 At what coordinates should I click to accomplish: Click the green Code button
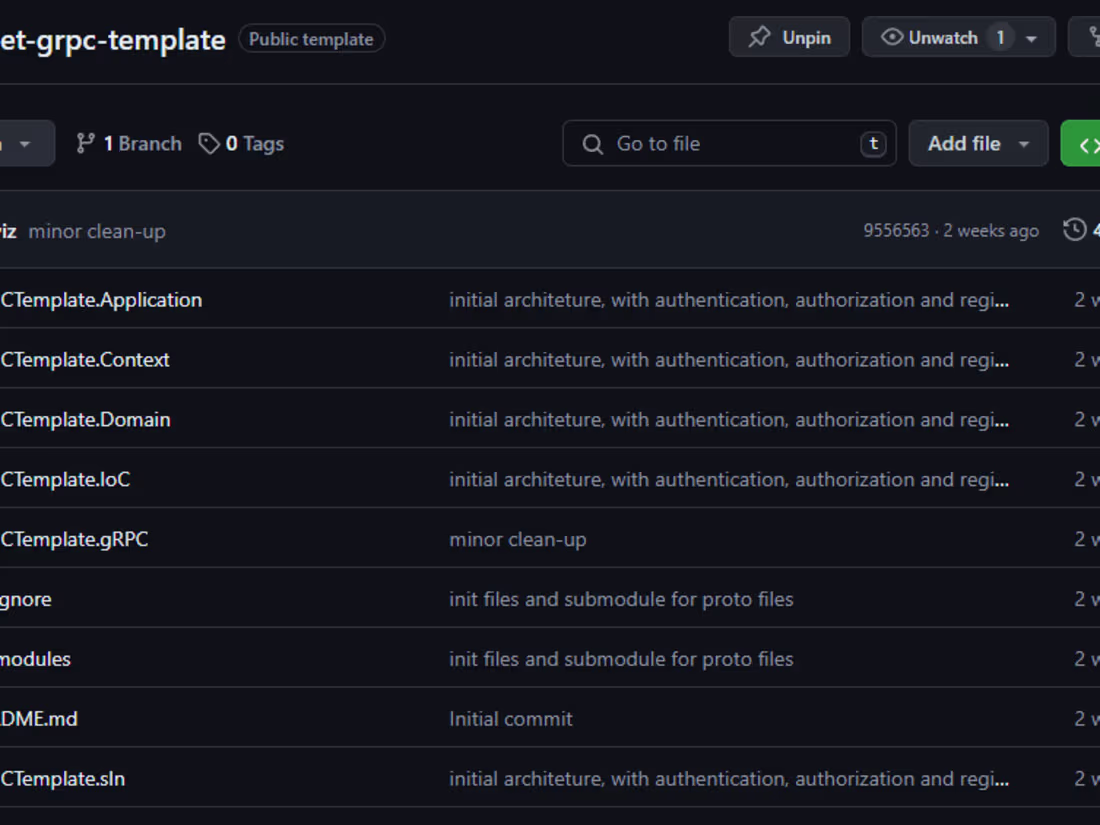click(1087, 143)
